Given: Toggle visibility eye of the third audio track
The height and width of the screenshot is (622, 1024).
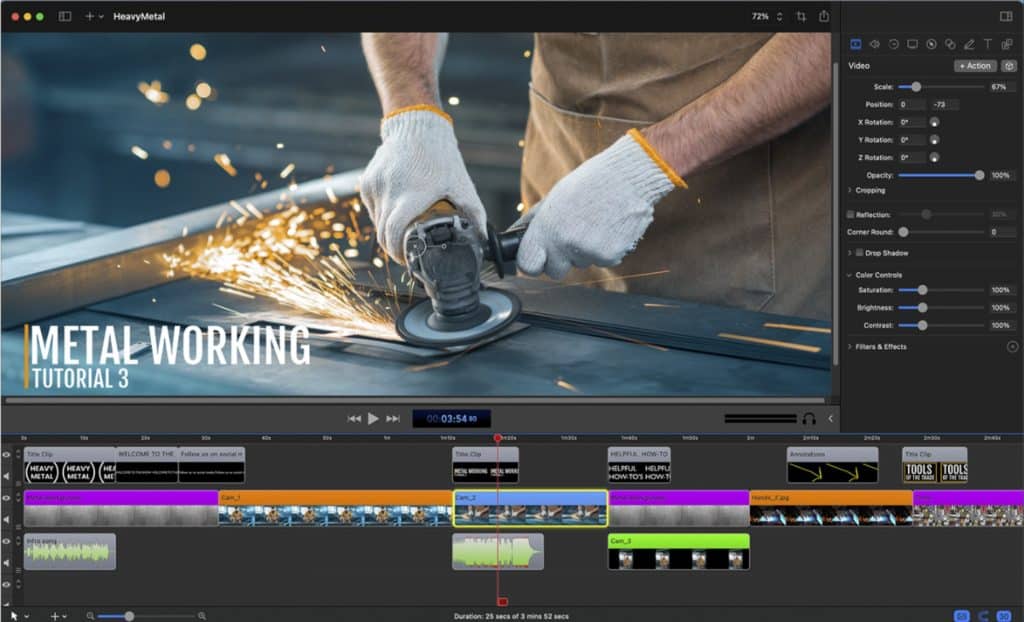Looking at the screenshot, I should coord(7,541).
